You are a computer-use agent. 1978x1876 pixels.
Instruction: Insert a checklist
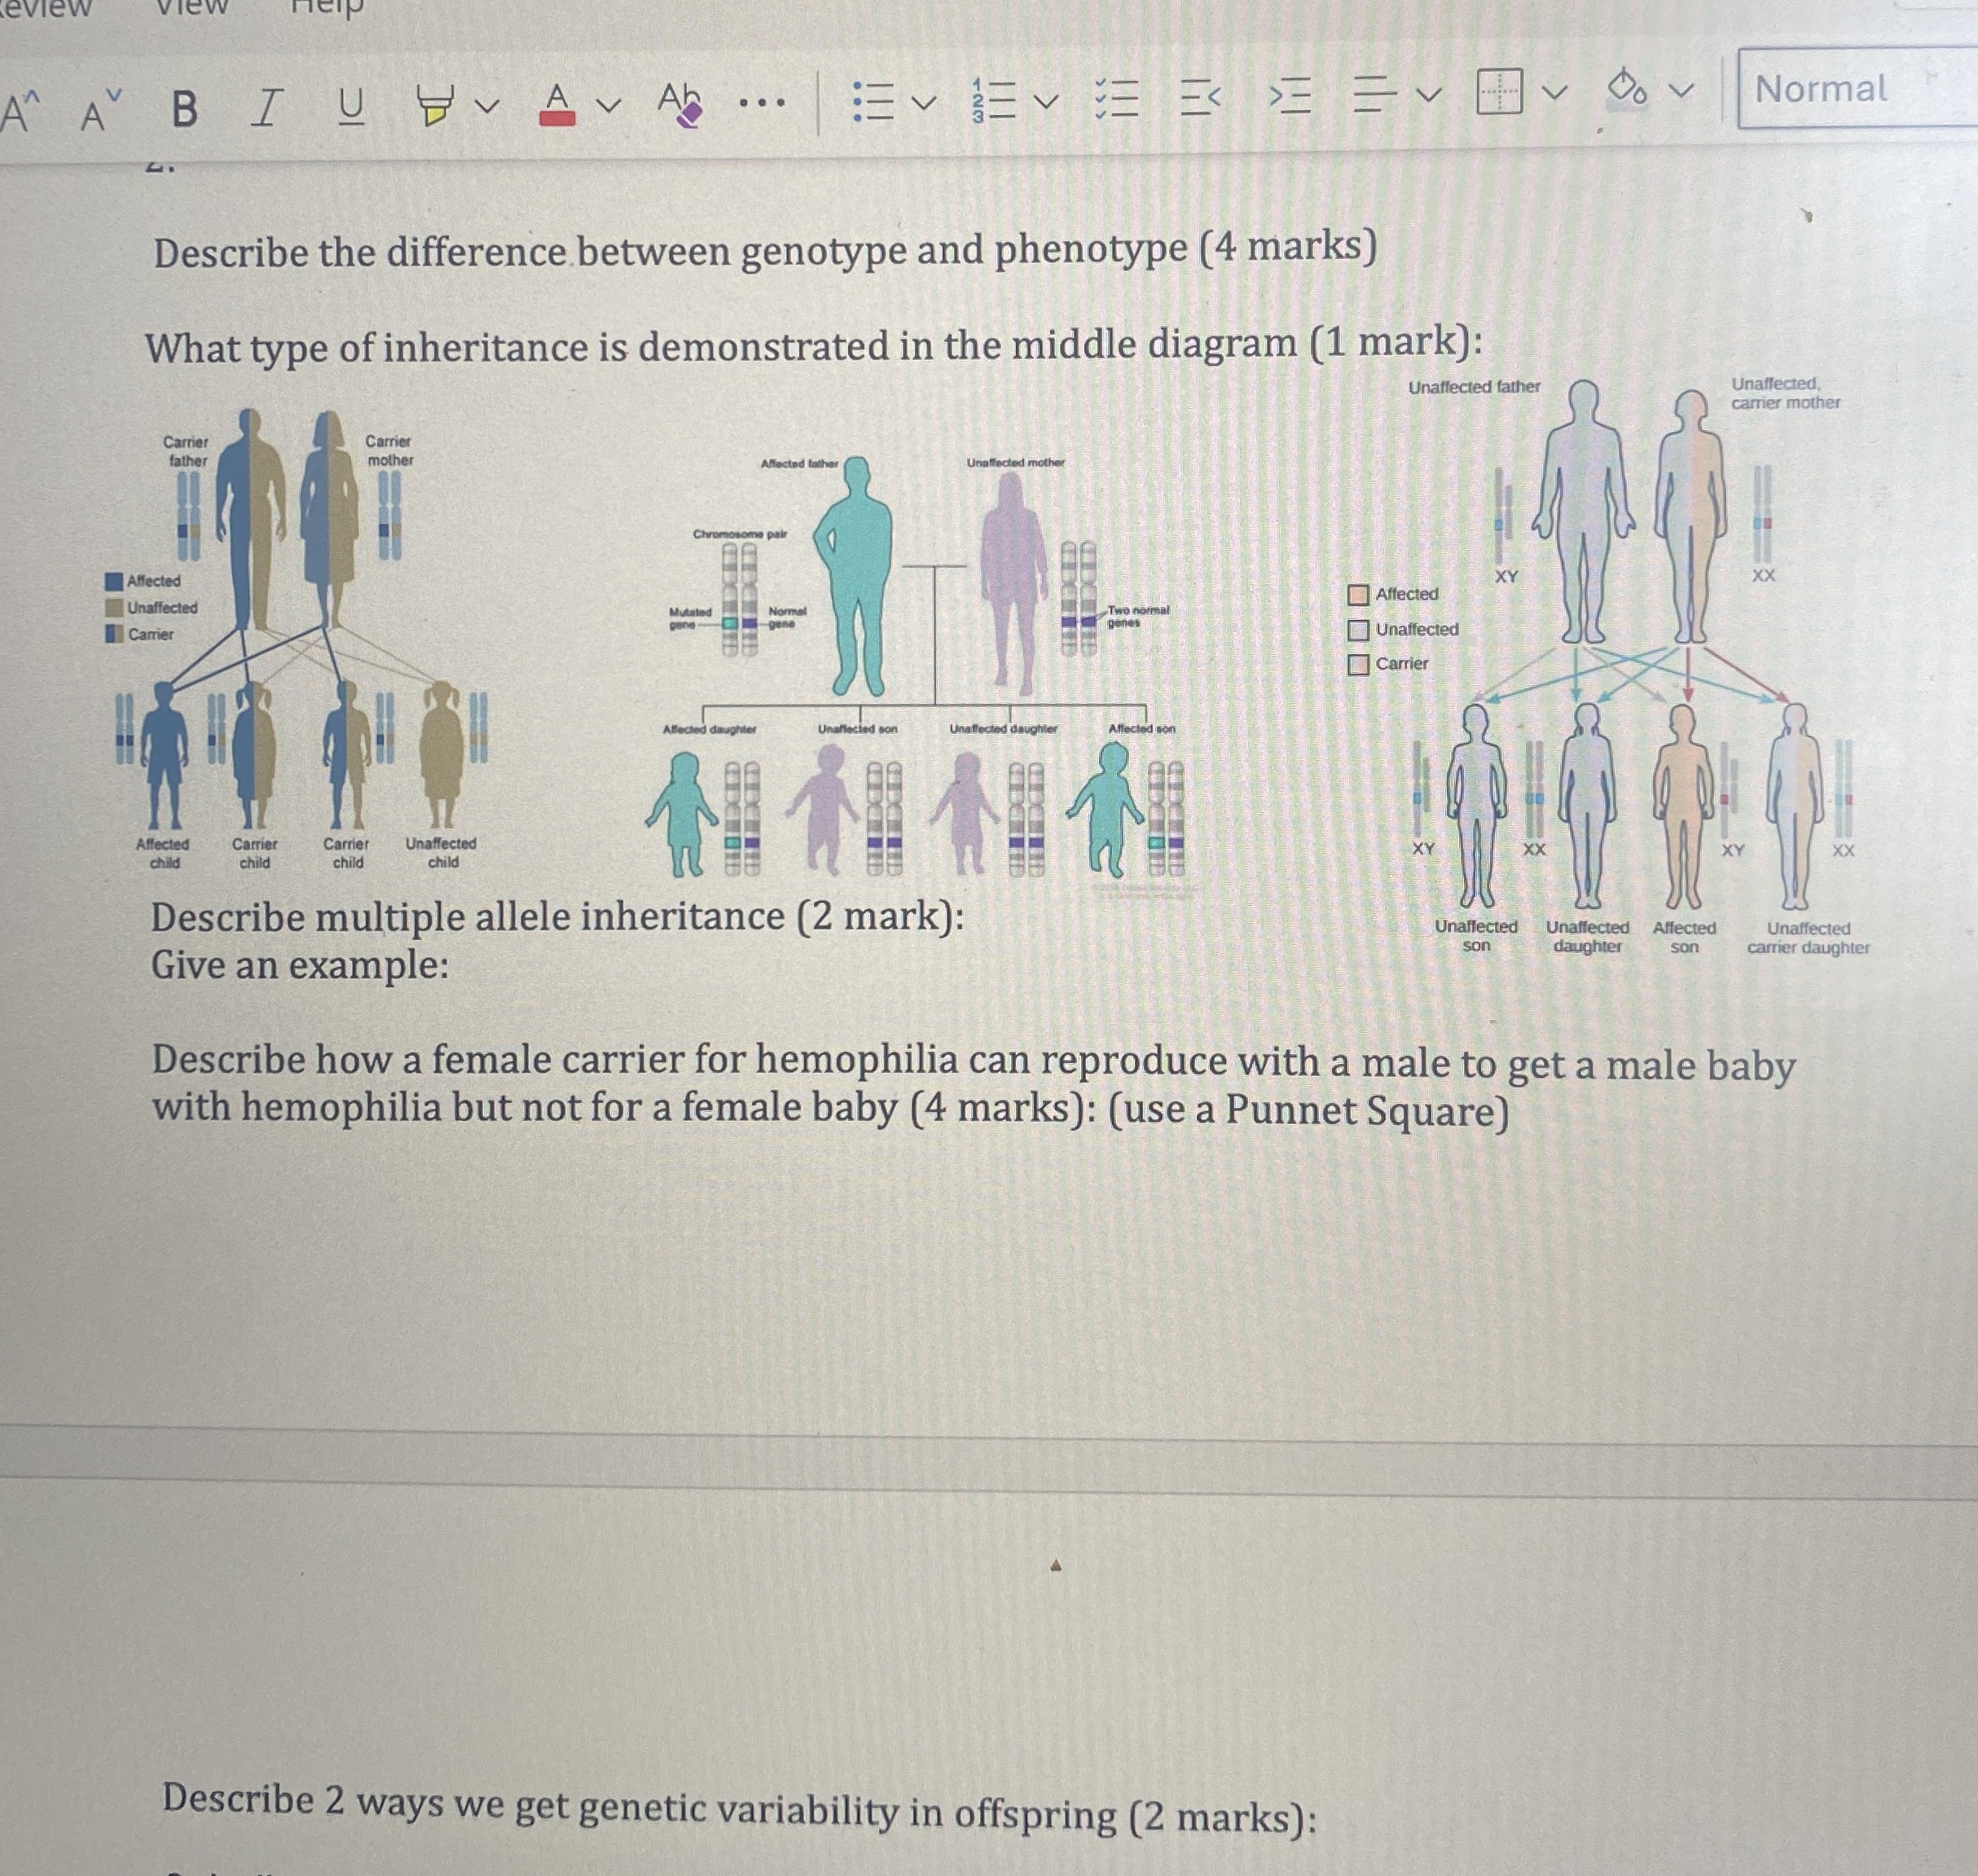(x=1117, y=98)
